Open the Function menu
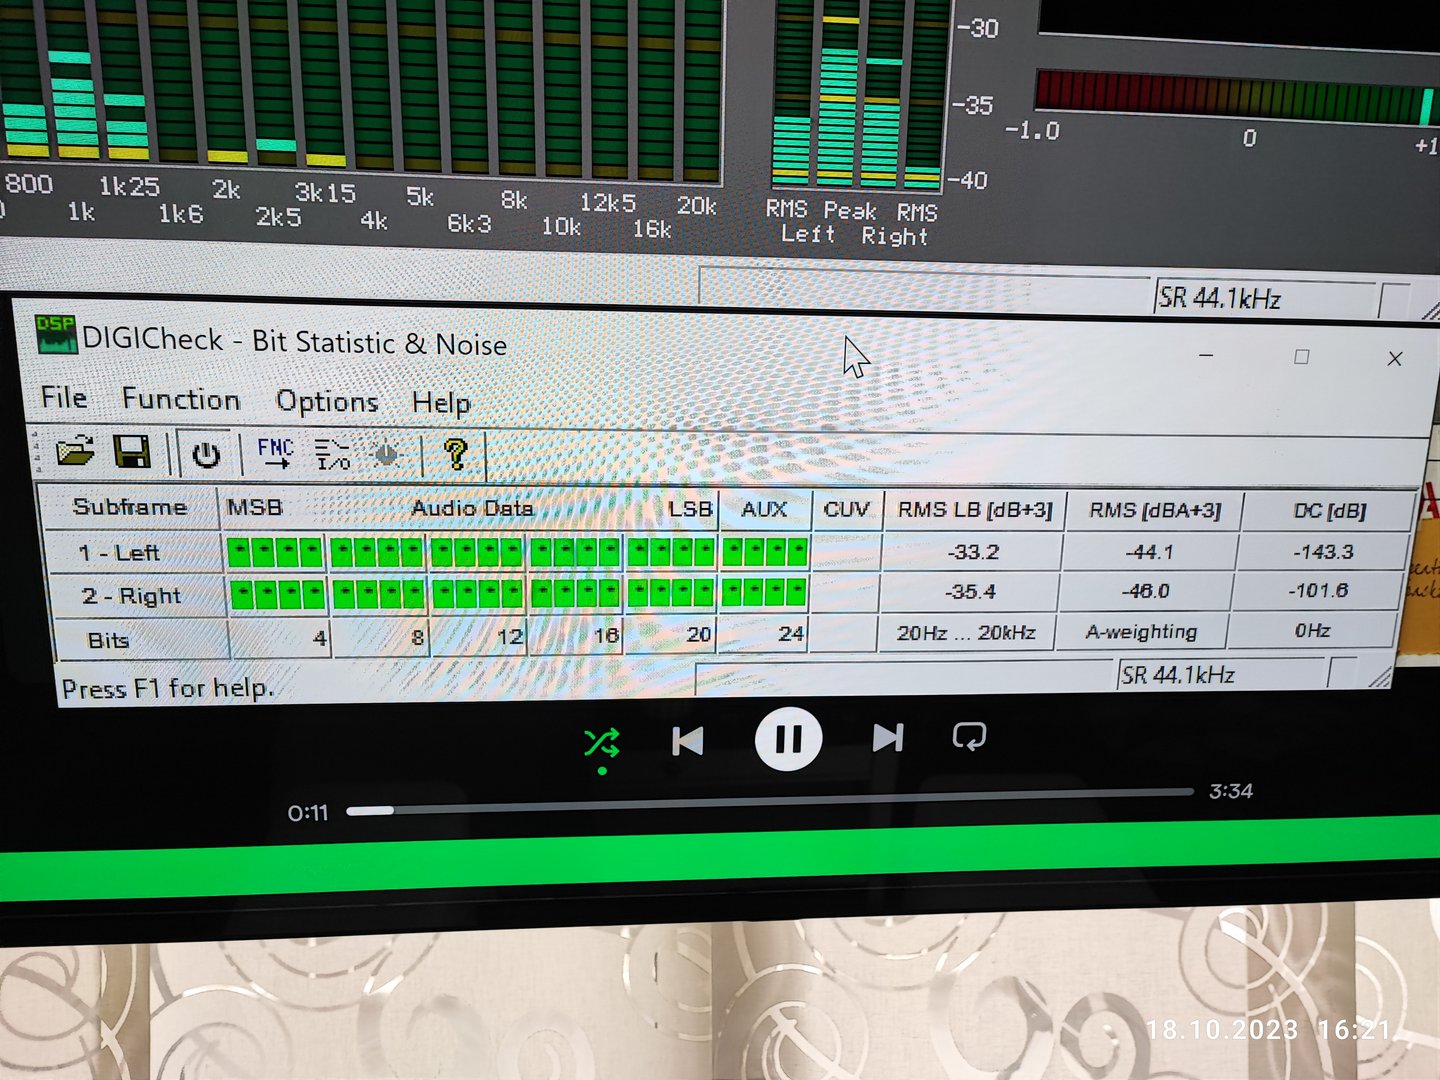Screen dimensions: 1440x1080 click(181, 400)
